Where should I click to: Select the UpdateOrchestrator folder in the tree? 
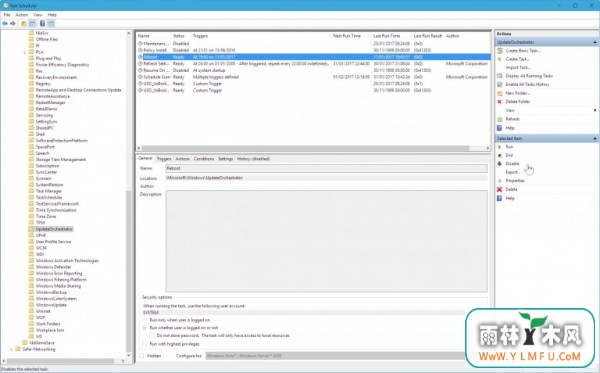coord(54,229)
